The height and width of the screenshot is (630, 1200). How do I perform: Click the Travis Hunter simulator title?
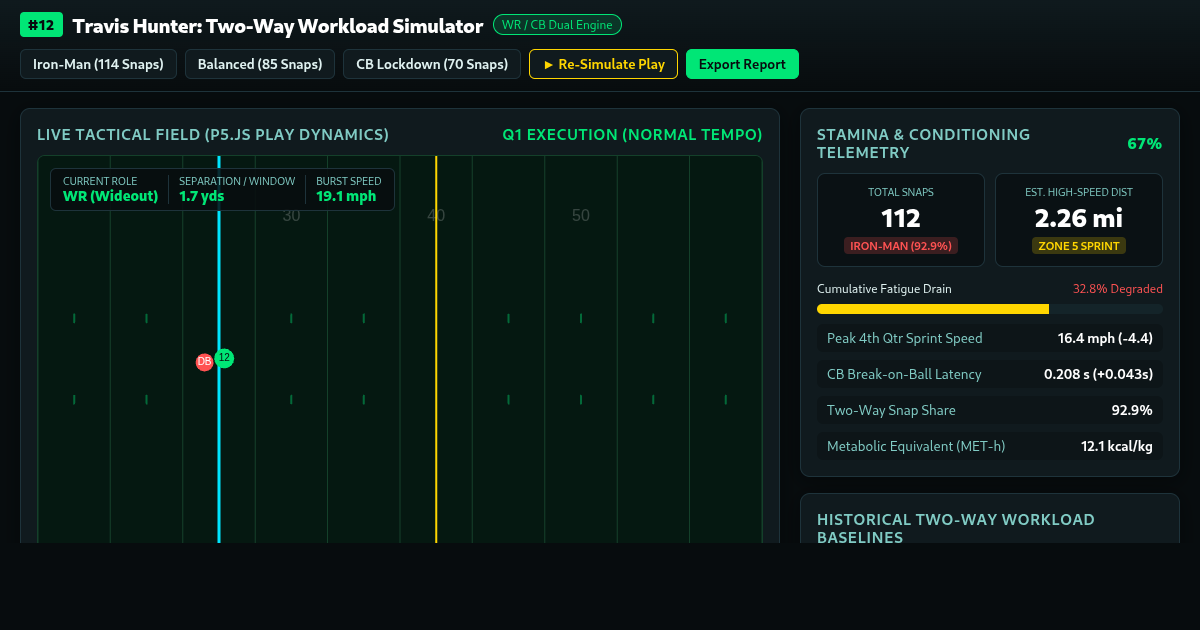pos(278,26)
